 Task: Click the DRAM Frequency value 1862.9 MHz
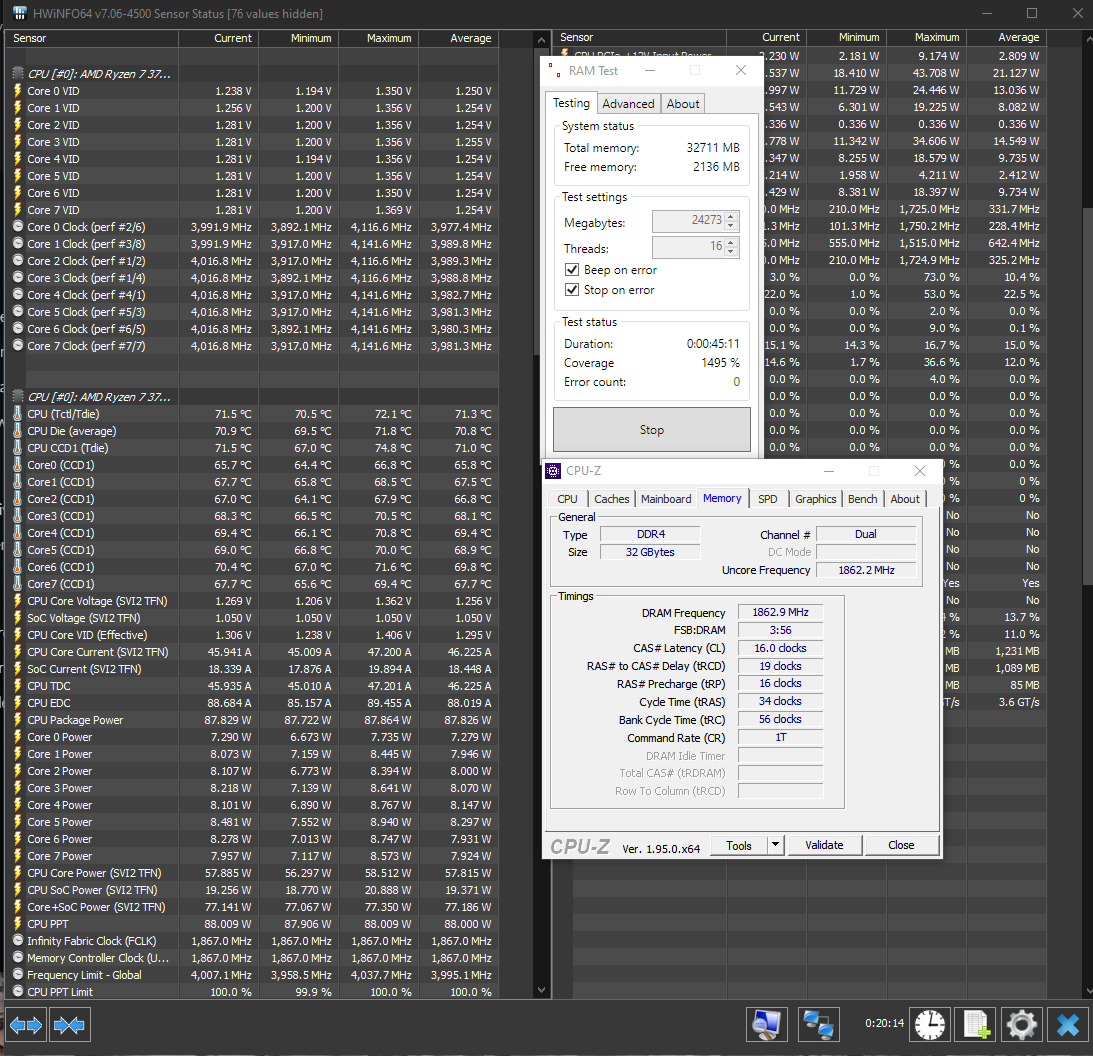pos(780,613)
